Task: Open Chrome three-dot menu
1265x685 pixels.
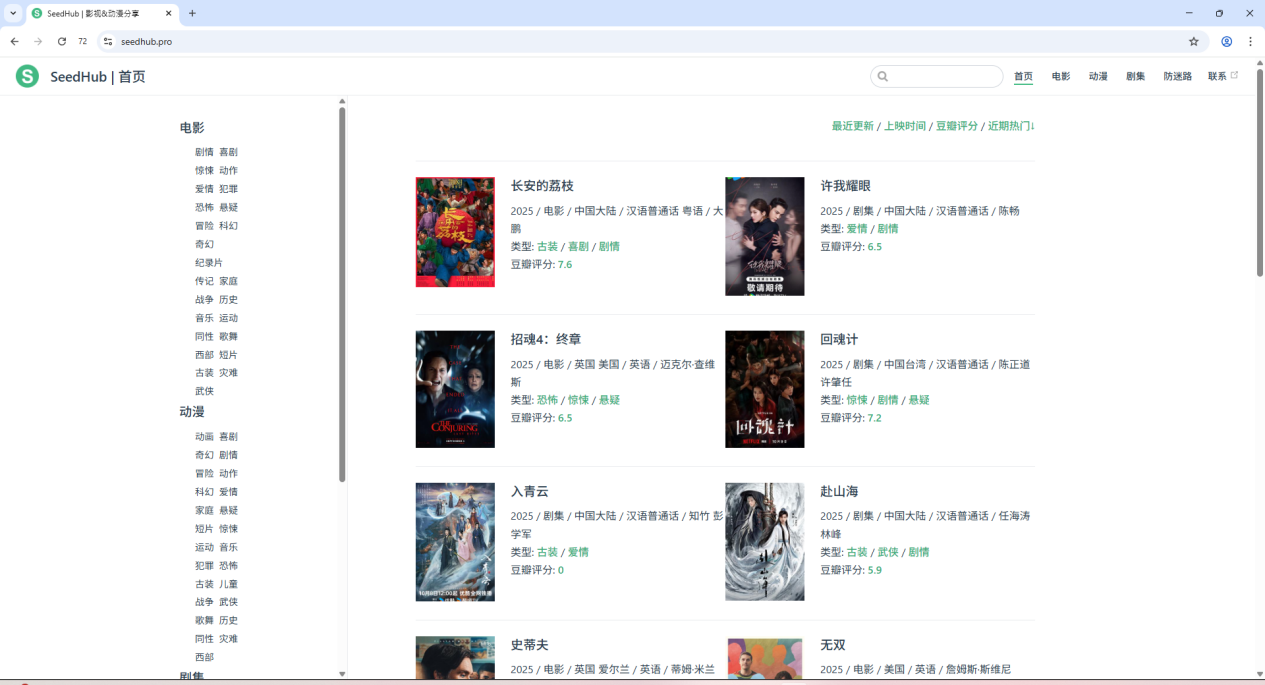Action: click(x=1250, y=41)
